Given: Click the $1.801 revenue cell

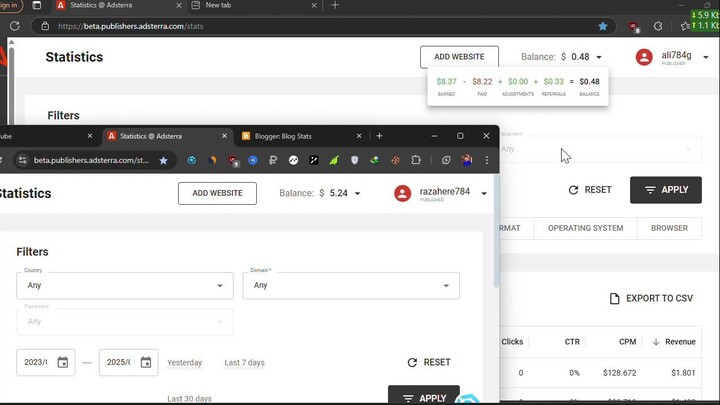Looking at the screenshot, I should coord(683,373).
